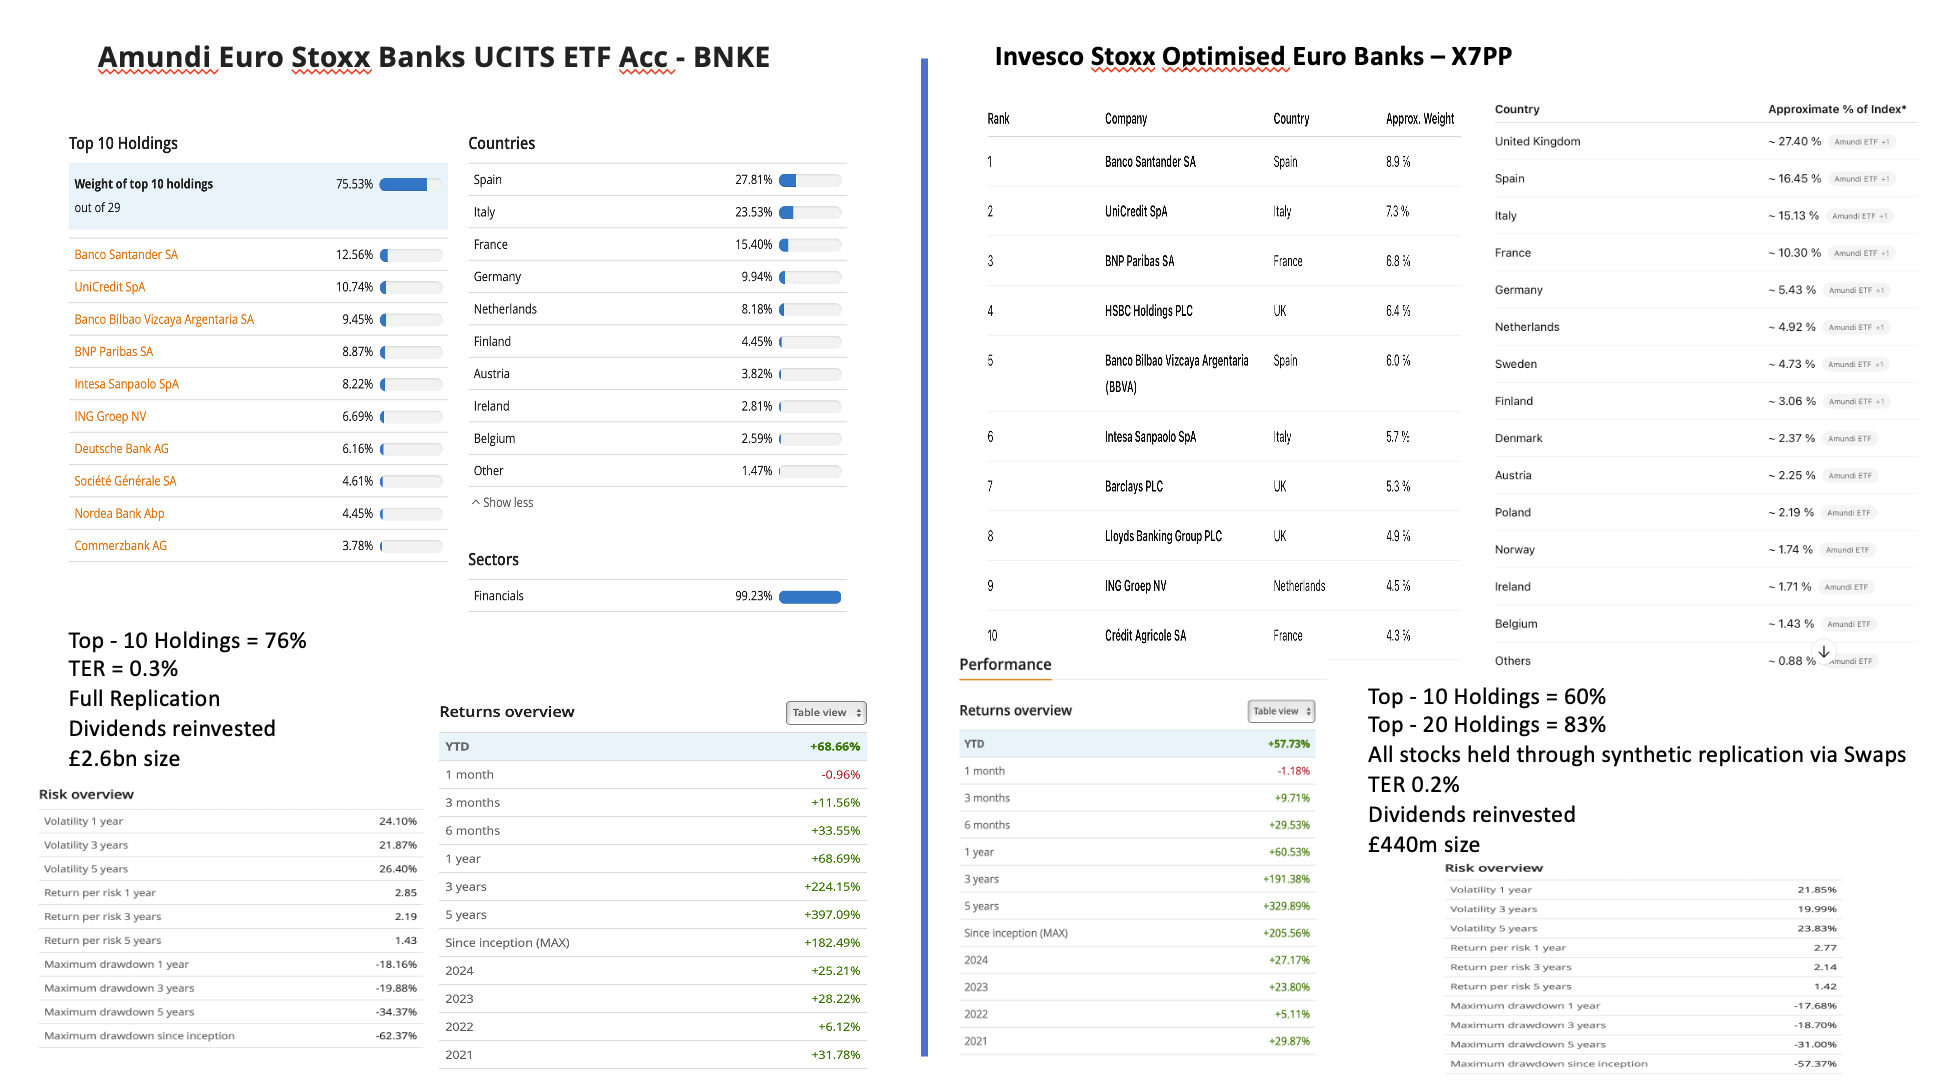Click the Approximate % of Index header
This screenshot has height=1086, width=1948.
1837,109
